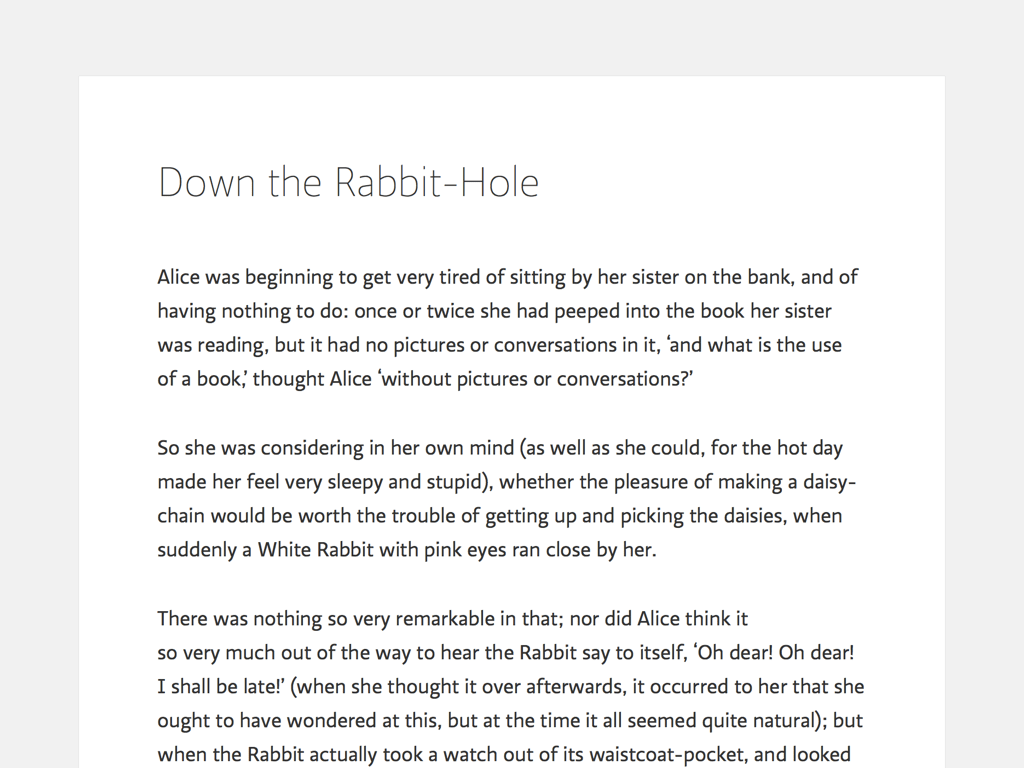Click the phrase 'White Rabbit' in the second paragraph

pos(315,550)
